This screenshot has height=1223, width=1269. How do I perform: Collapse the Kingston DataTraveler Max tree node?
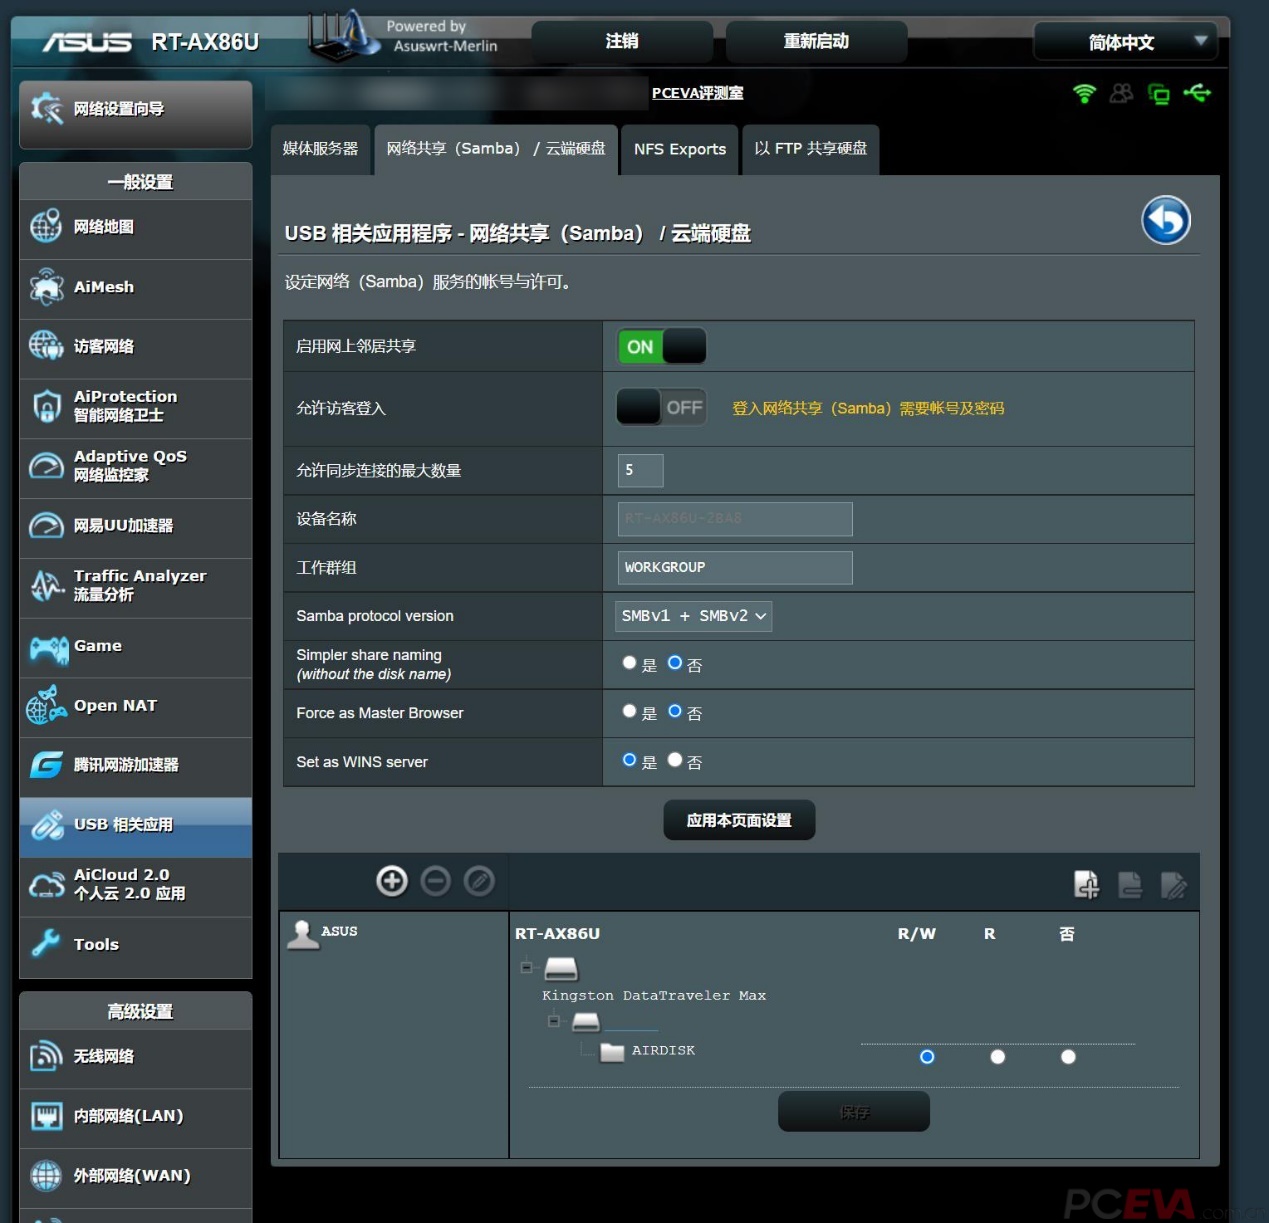524,968
